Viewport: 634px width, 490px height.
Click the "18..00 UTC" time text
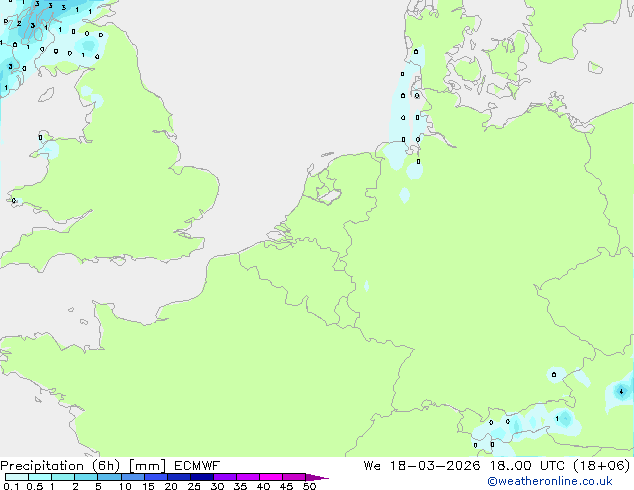pos(527,466)
